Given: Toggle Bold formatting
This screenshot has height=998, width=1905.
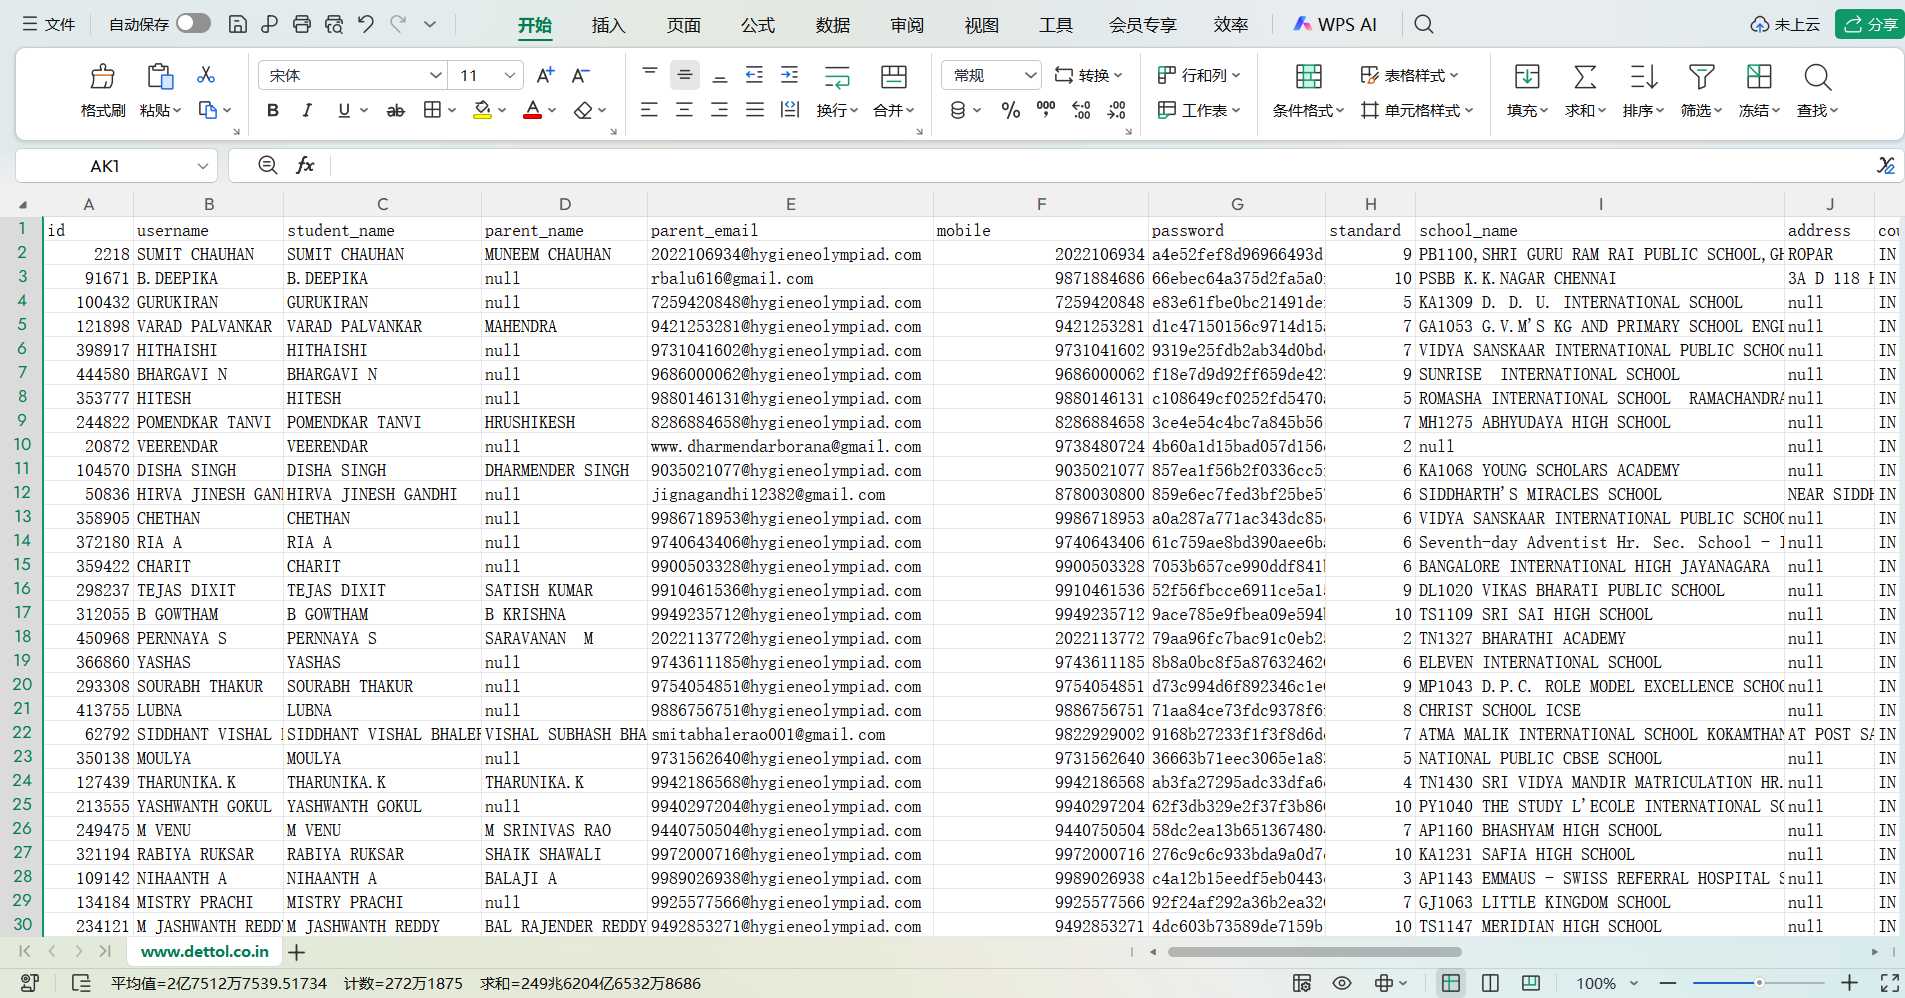Looking at the screenshot, I should click(272, 110).
